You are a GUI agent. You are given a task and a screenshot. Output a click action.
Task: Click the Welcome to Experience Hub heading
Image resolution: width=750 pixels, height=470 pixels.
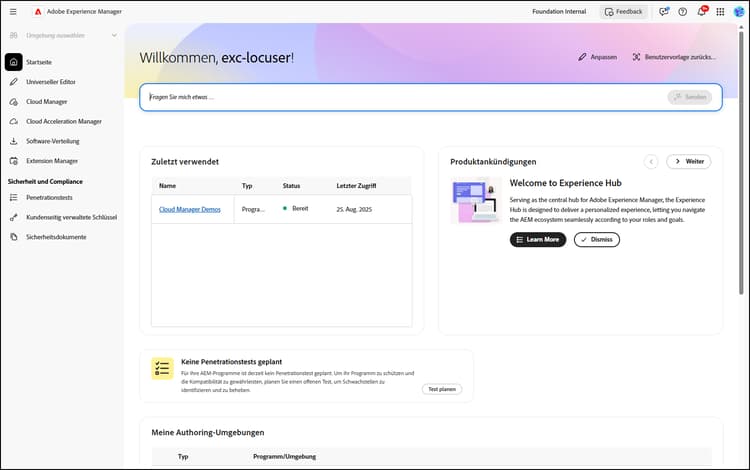pyautogui.click(x=565, y=183)
